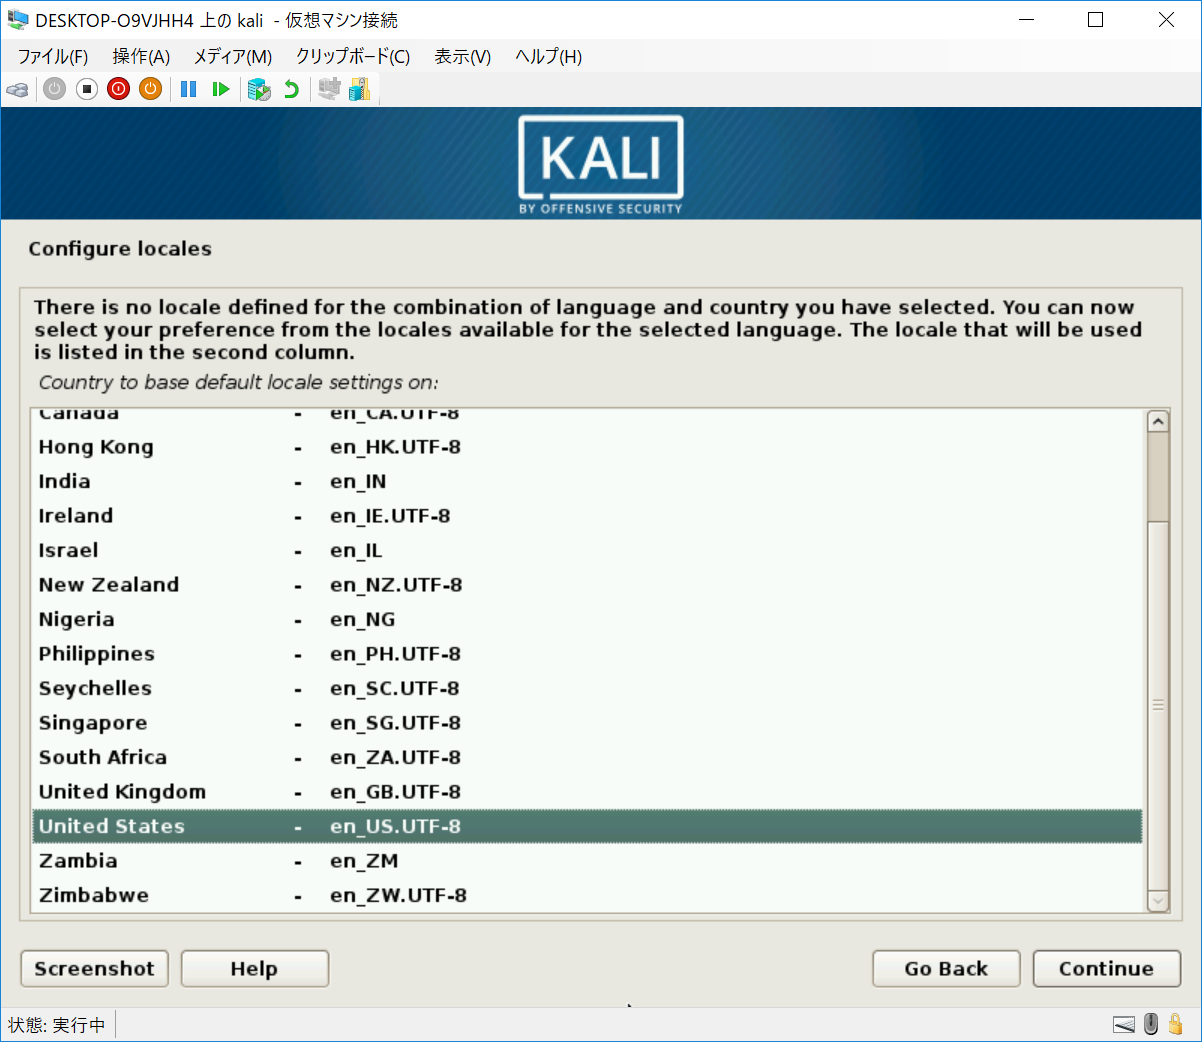Open the メディア(M) menu
Viewport: 1202px width, 1042px height.
(x=232, y=57)
